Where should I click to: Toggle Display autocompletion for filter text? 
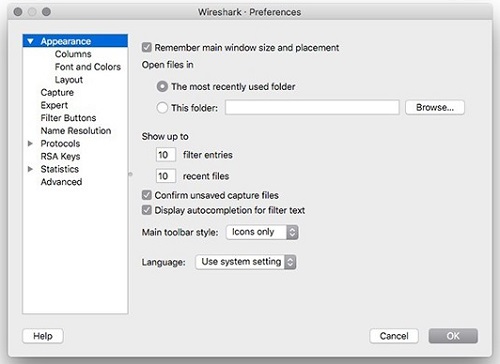[x=147, y=210]
